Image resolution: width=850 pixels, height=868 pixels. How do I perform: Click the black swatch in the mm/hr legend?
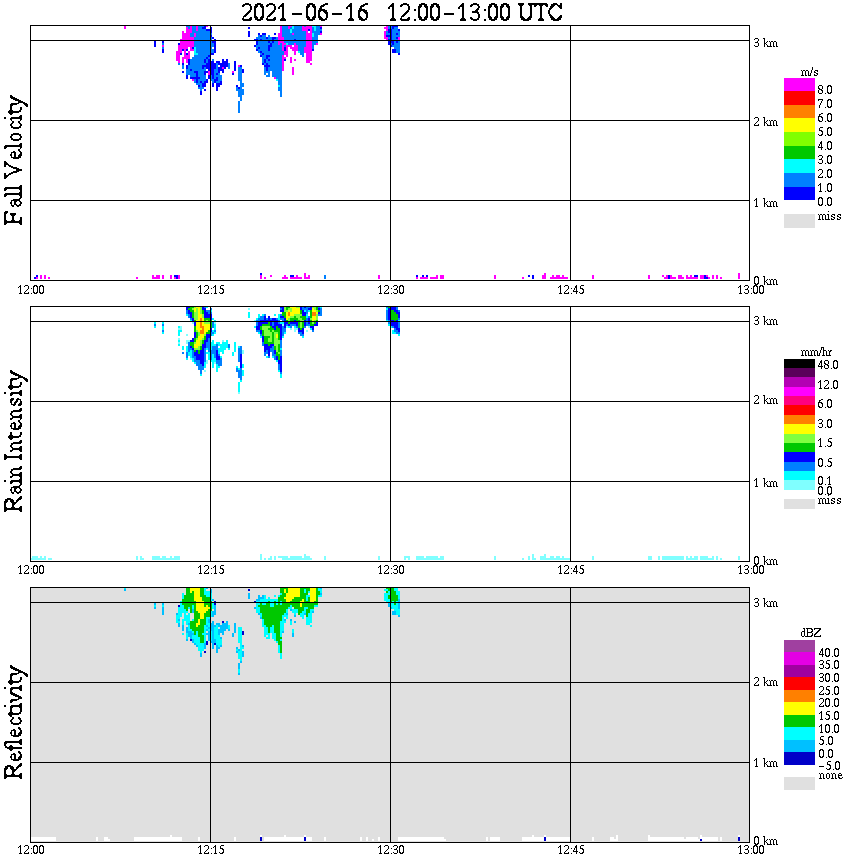coord(799,364)
